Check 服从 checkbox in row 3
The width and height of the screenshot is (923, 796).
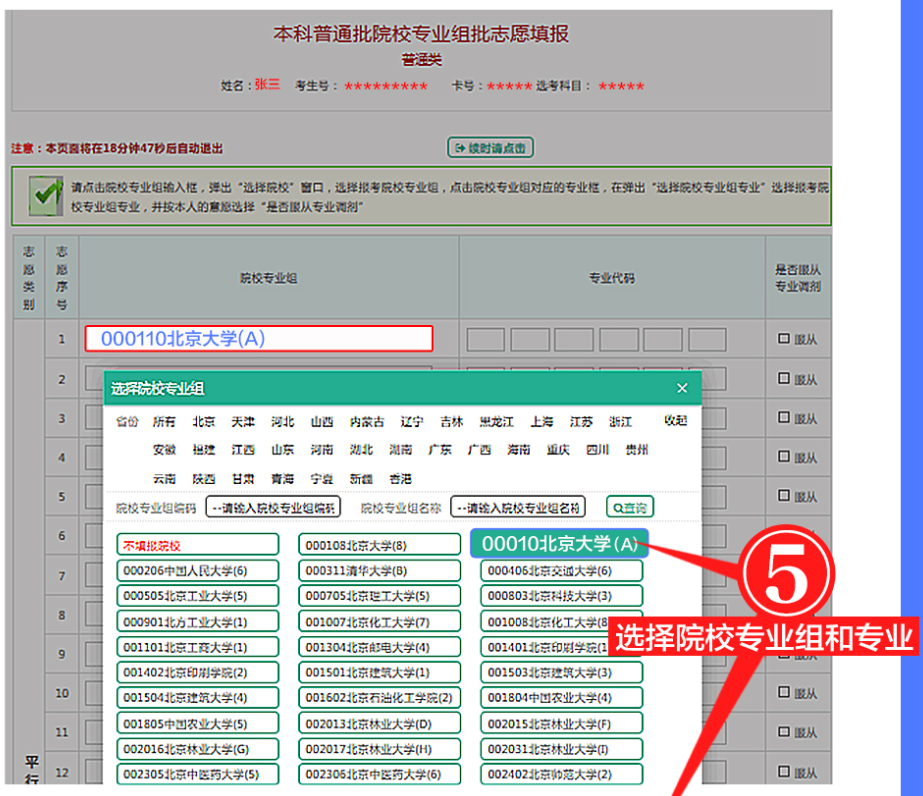coord(783,417)
